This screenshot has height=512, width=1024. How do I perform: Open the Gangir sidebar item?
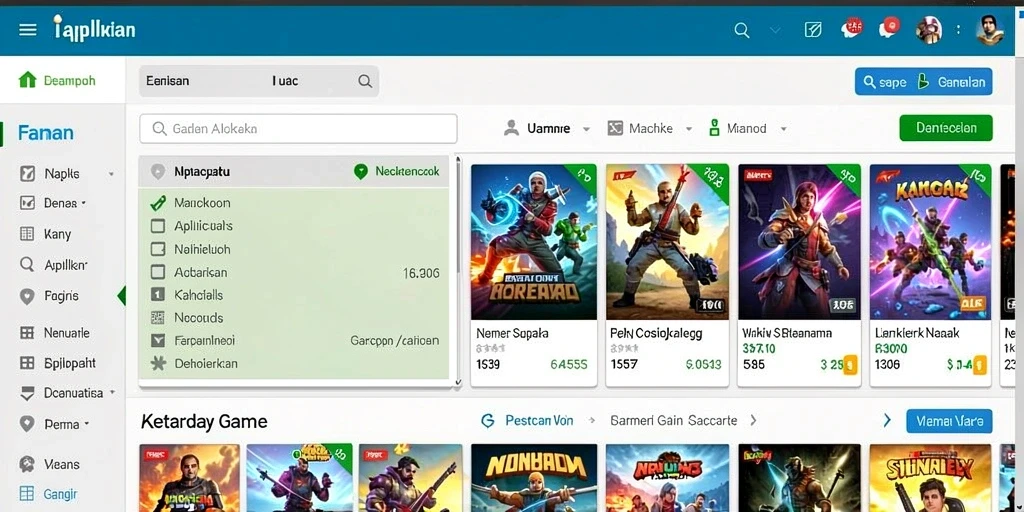pyautogui.click(x=48, y=494)
